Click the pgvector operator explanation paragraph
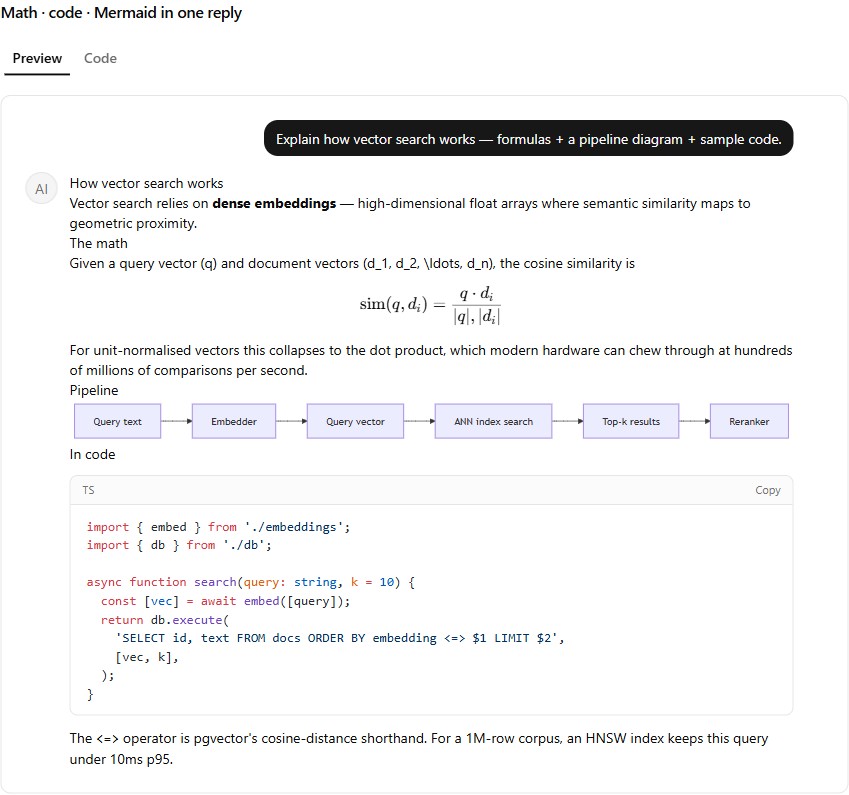 click(419, 749)
